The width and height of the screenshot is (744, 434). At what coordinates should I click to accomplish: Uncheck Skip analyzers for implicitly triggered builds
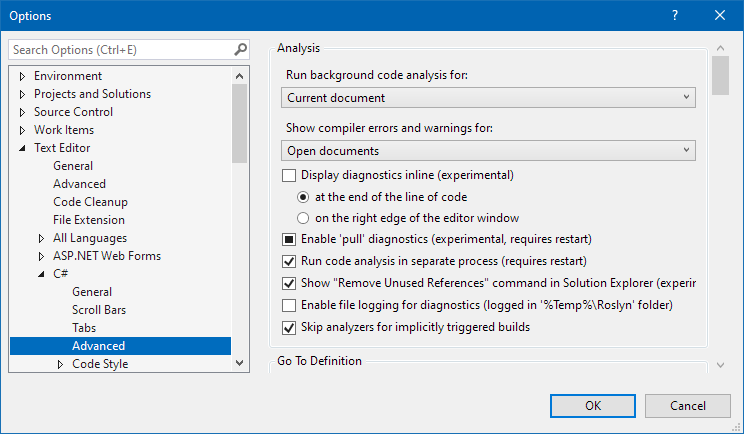[x=289, y=327]
